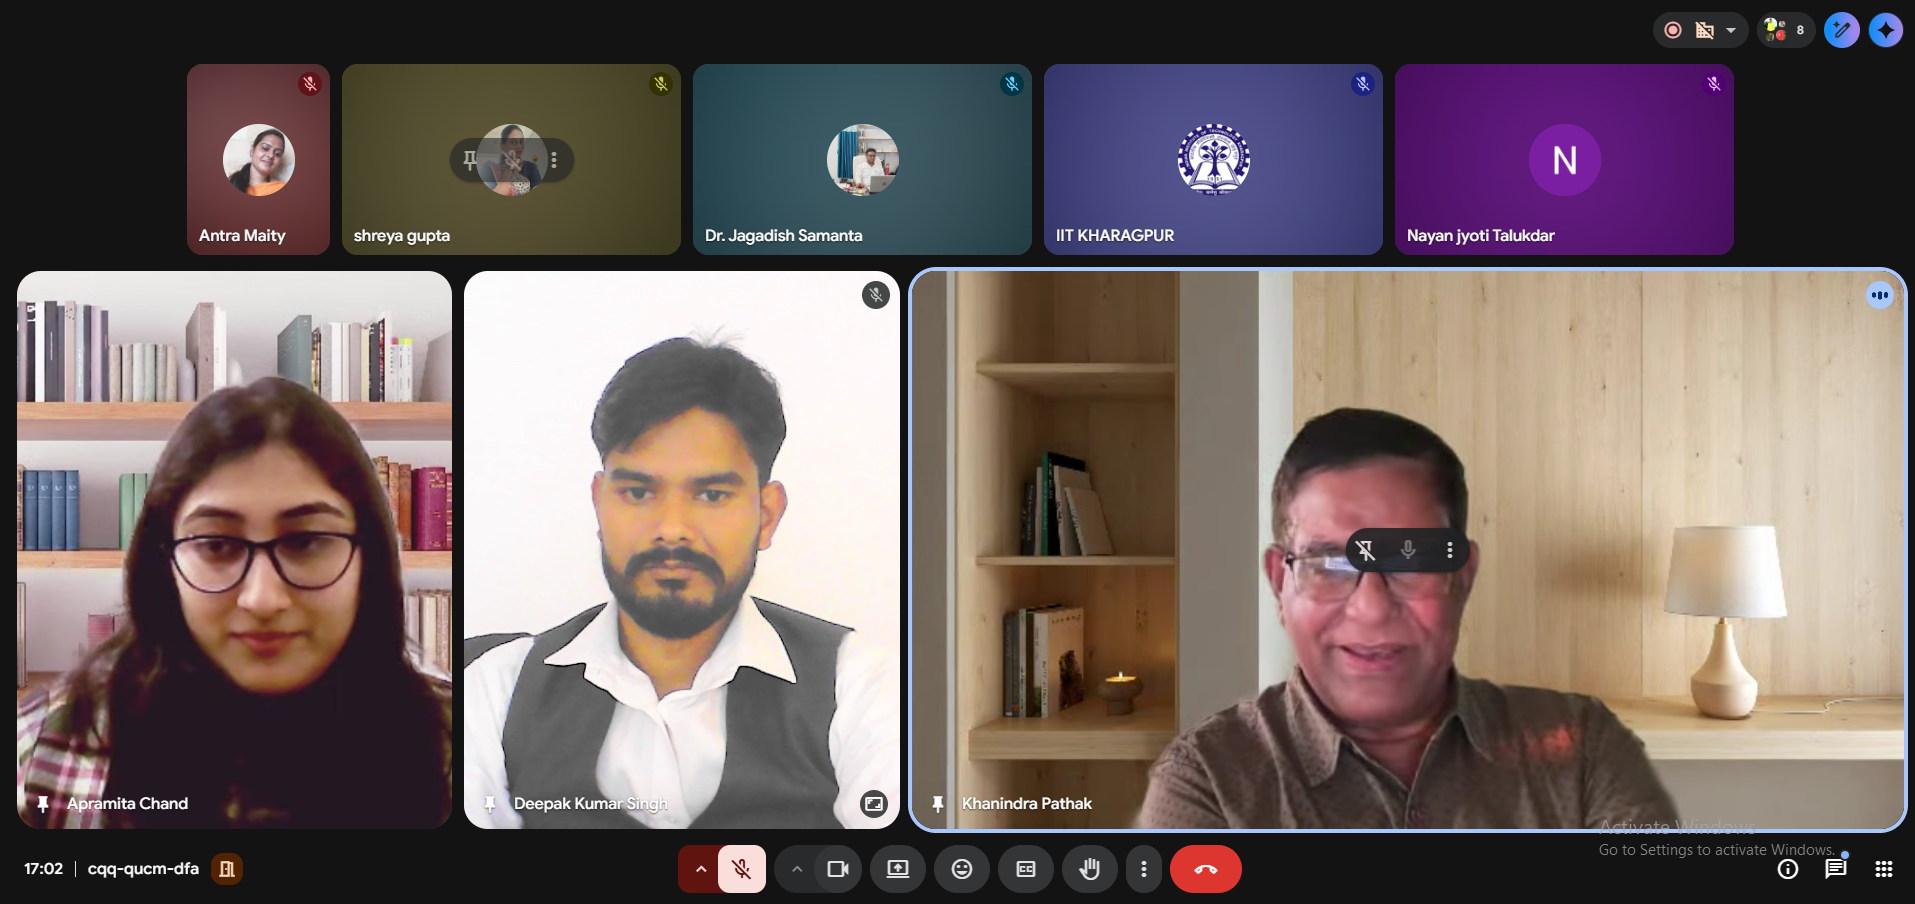
Task: Click the Gemini spark icon
Action: 1886,30
